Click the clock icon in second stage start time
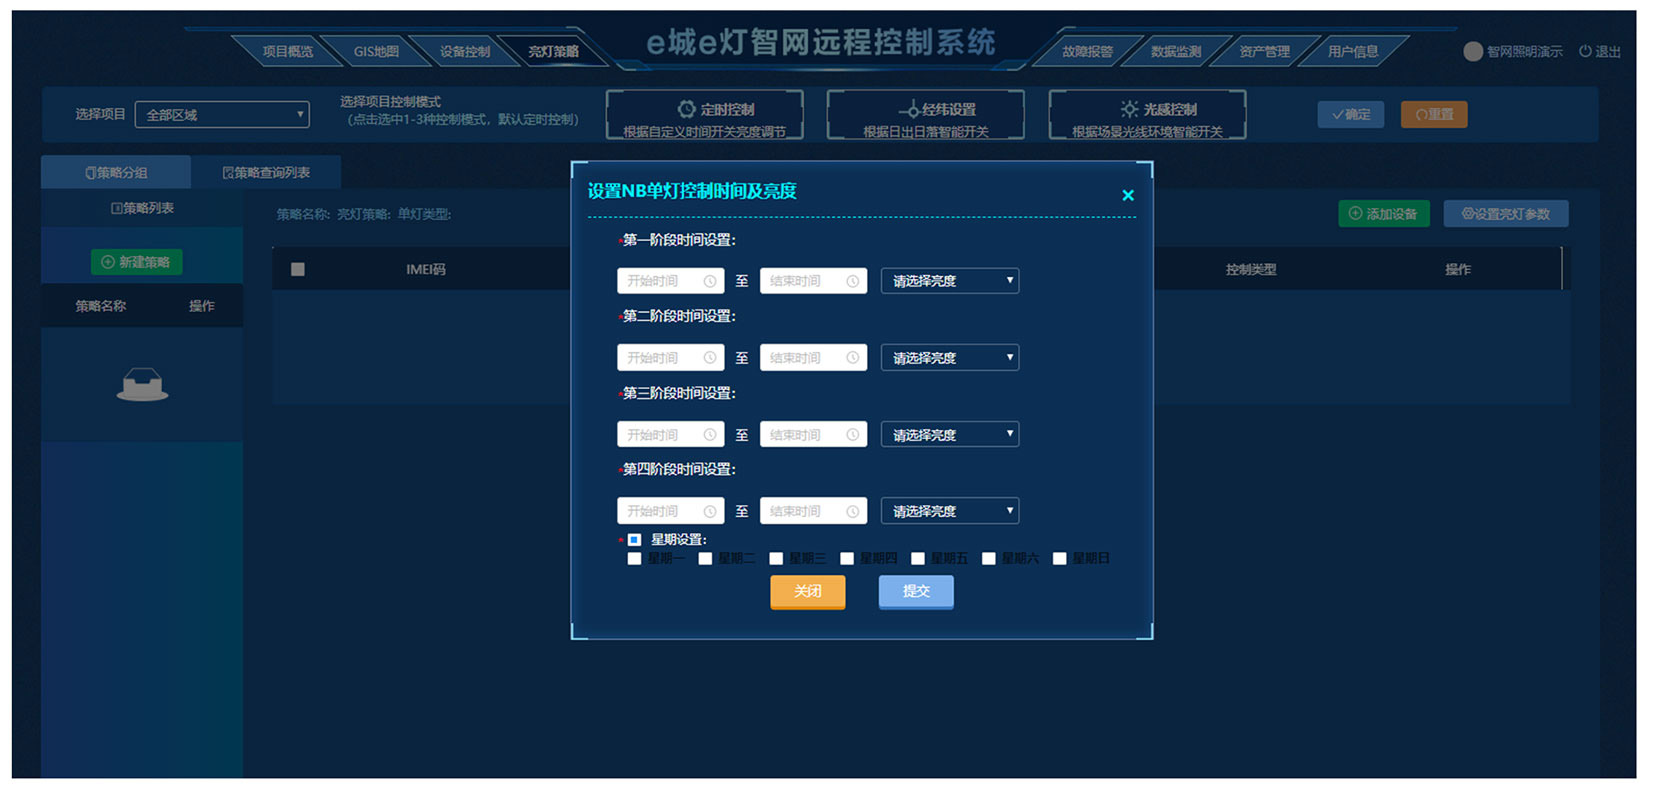 click(x=710, y=358)
